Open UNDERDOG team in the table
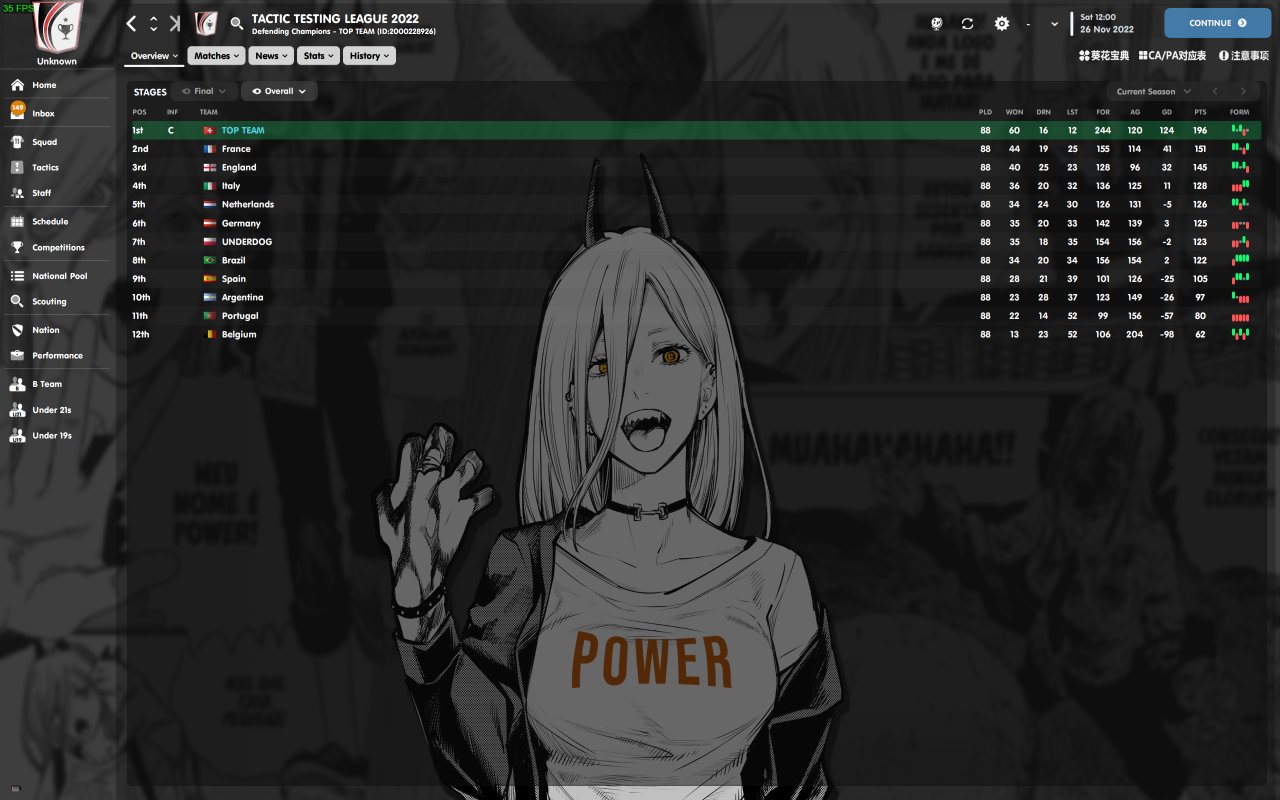Viewport: 1280px width, 800px height. pyautogui.click(x=247, y=241)
